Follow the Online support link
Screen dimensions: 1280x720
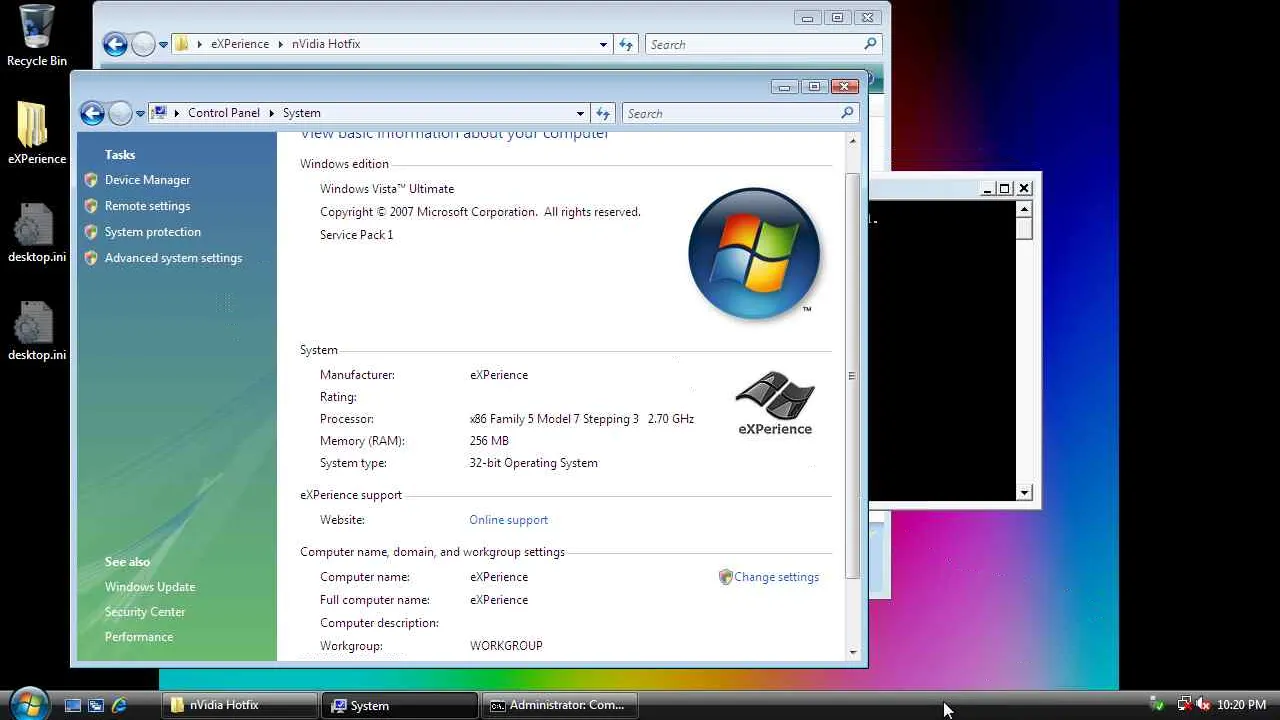coord(509,520)
